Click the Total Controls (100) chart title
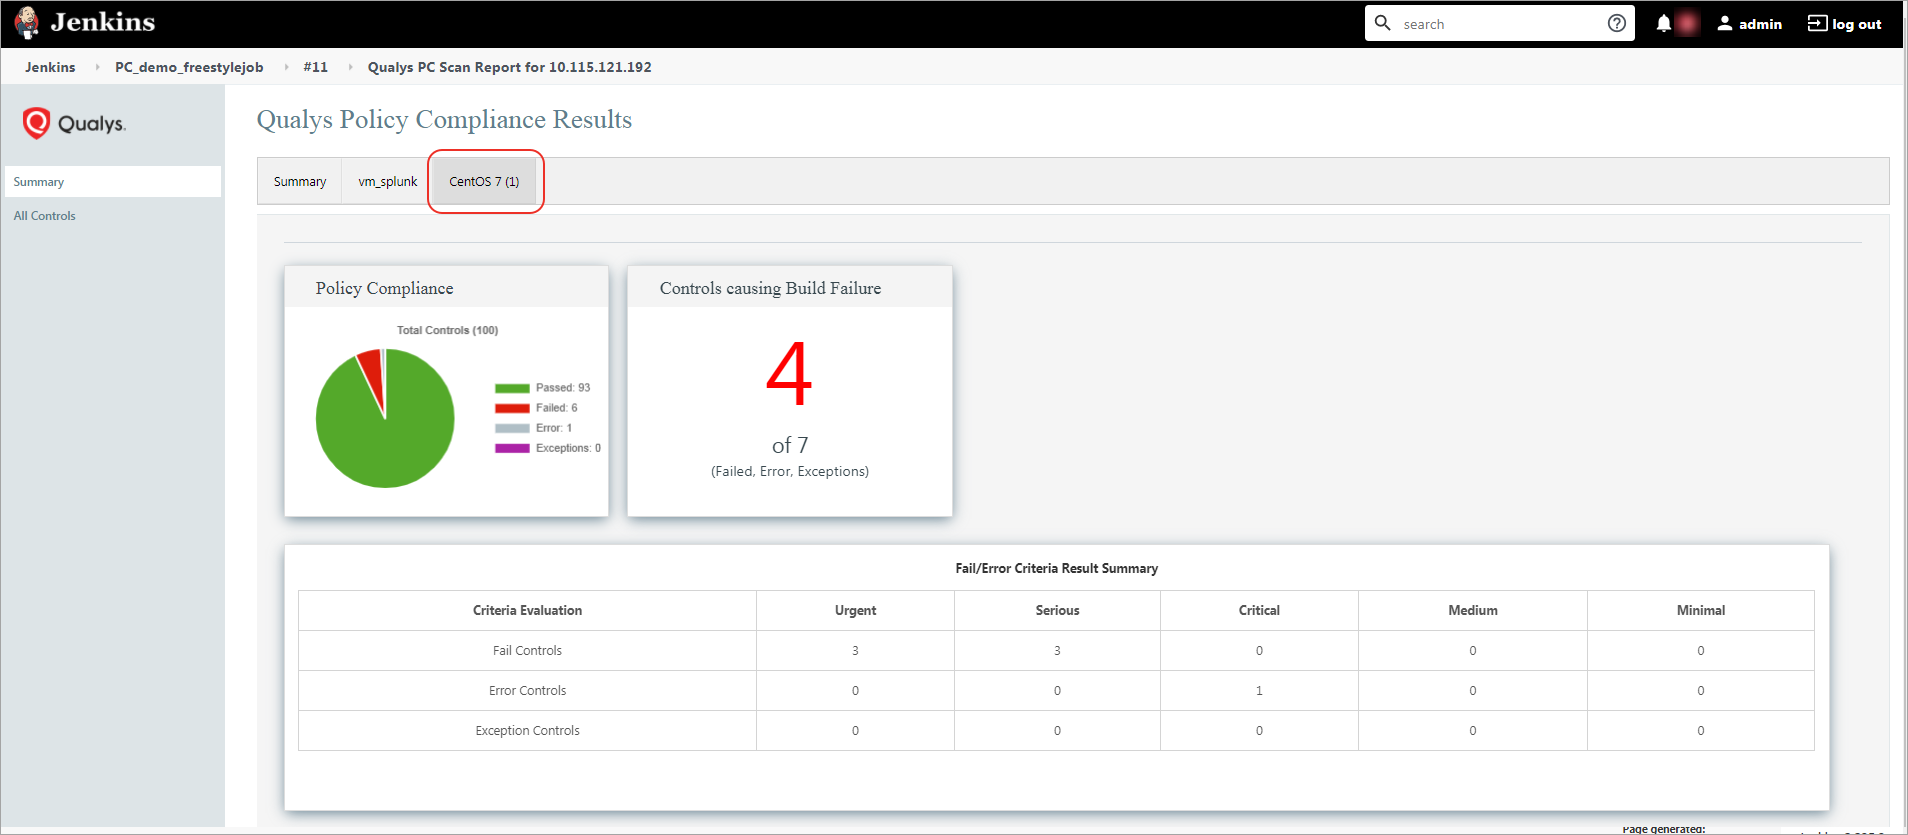This screenshot has height=835, width=1908. (x=447, y=330)
